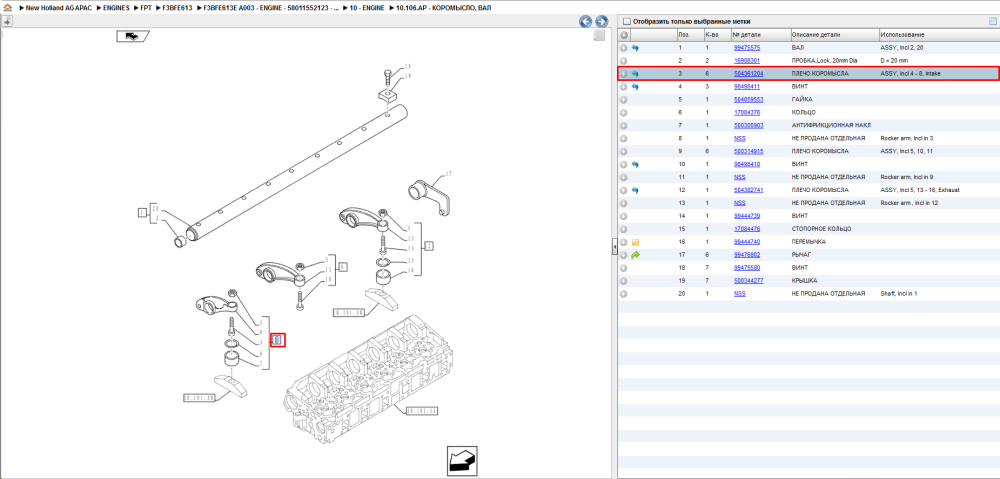Click reference label under the cylinder head drawing
This screenshot has width=1000, height=479.
[421, 411]
